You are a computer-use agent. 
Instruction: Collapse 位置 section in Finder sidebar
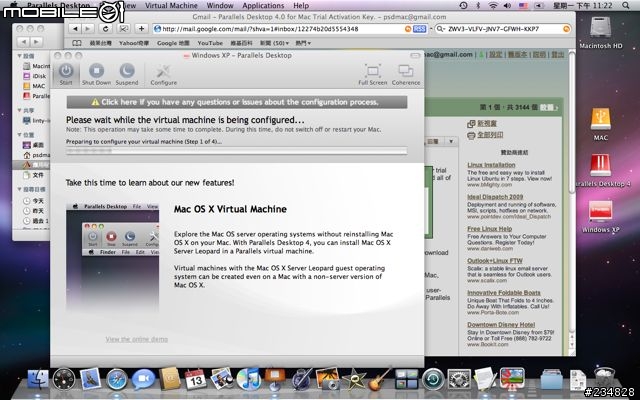pyautogui.click(x=19, y=135)
